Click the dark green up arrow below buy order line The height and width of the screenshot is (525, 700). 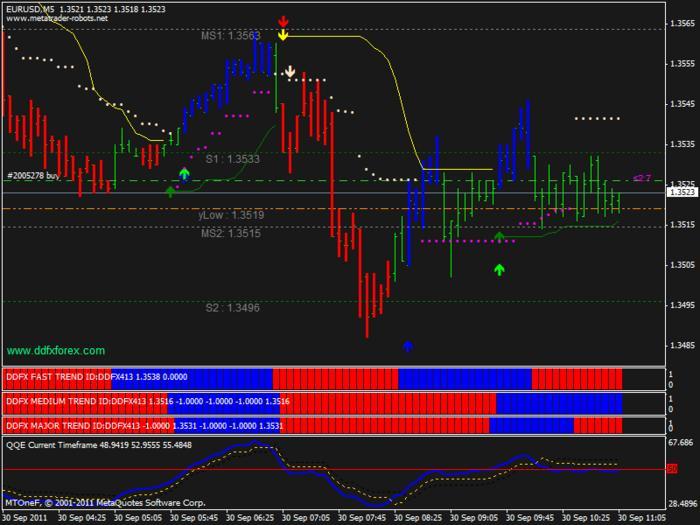(171, 192)
